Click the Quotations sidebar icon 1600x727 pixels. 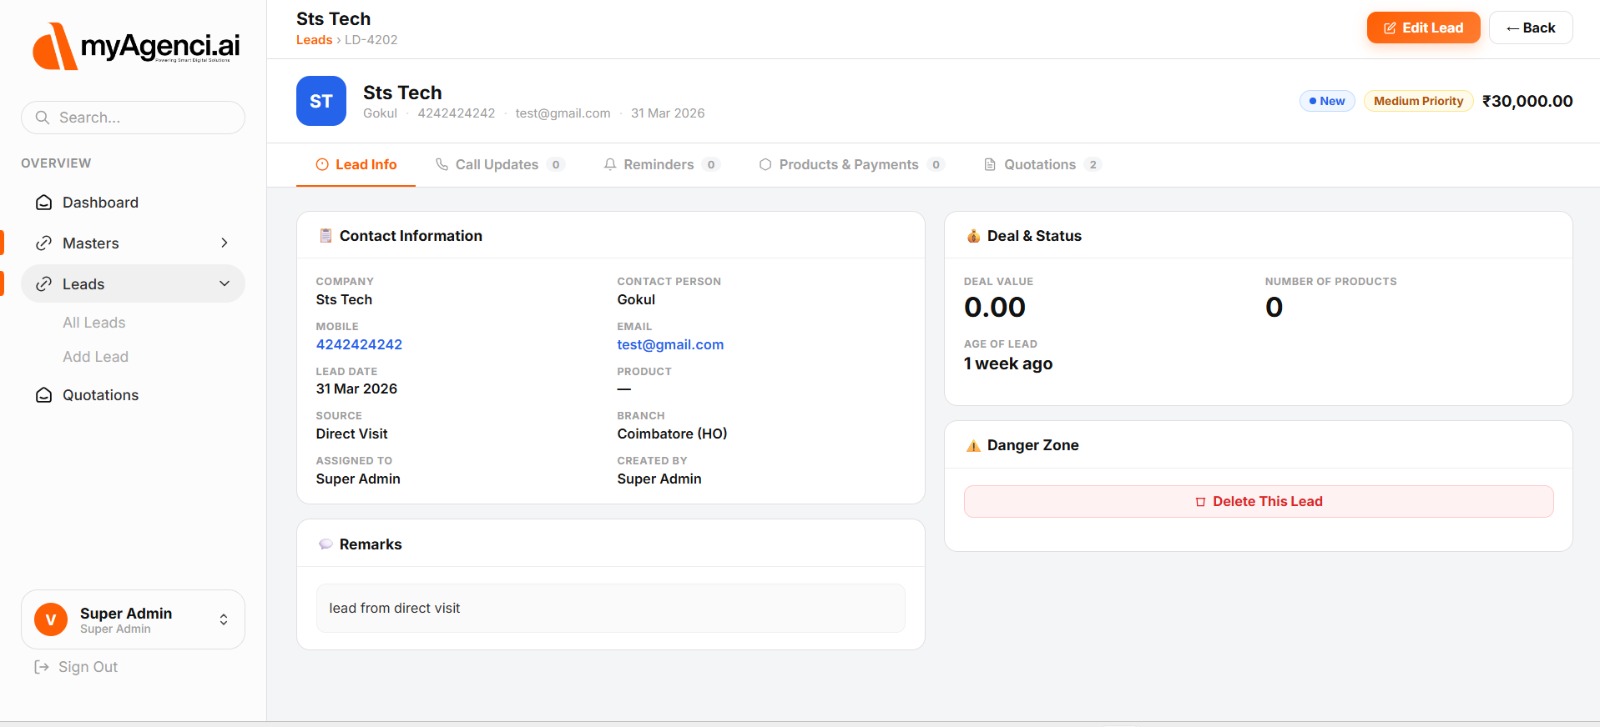[44, 396]
